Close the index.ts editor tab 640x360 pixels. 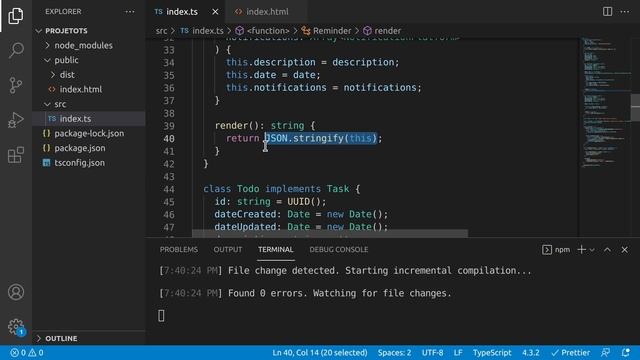point(215,12)
